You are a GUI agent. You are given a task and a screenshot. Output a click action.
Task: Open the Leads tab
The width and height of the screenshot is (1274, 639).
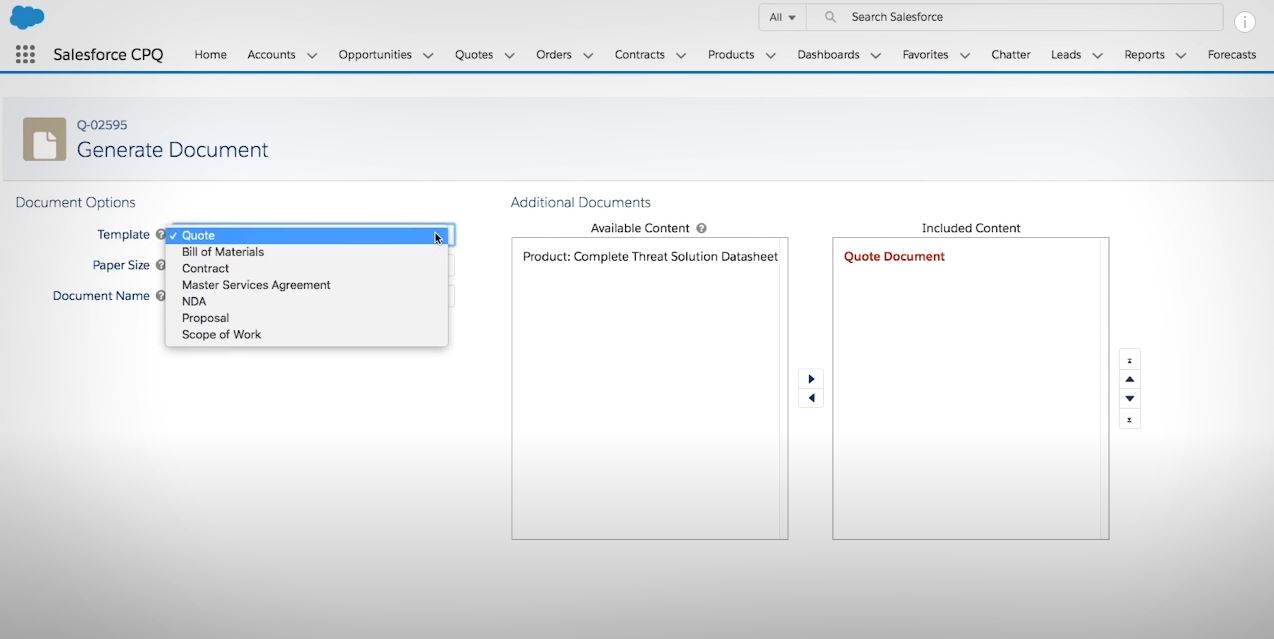1066,55
